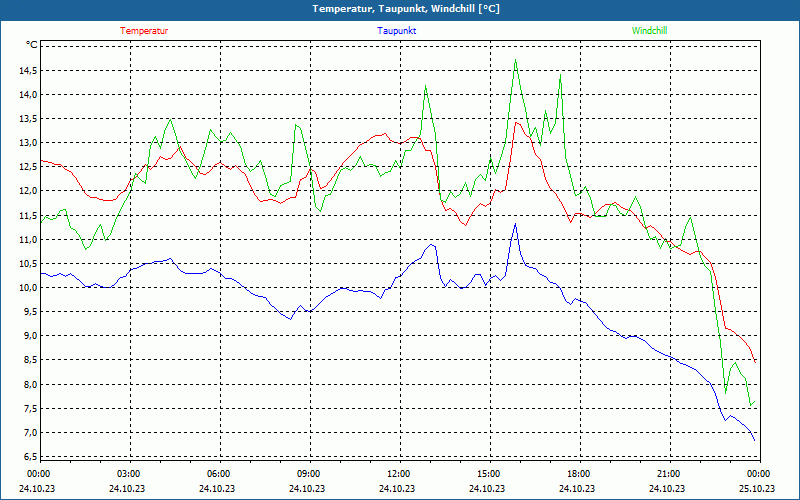Click the 13,0 y-axis value

tap(28, 143)
